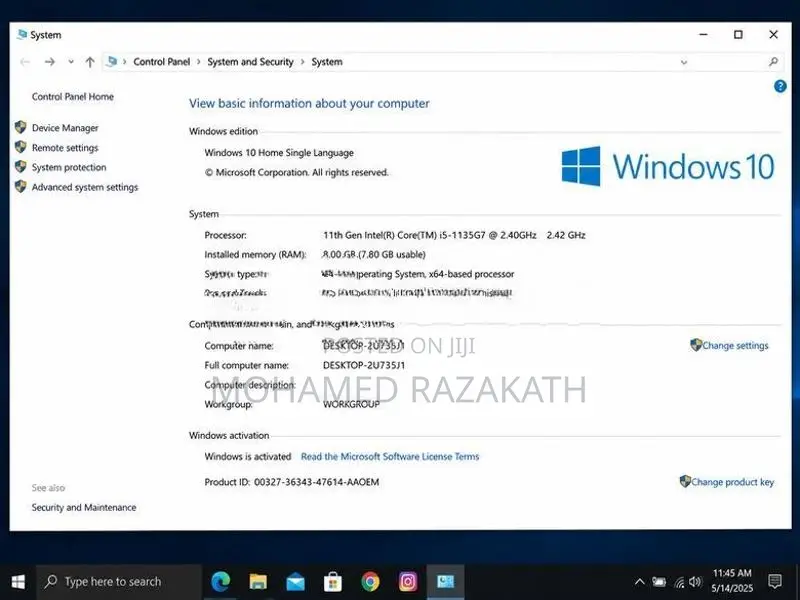Screen dimensions: 800x600
Task: Click the Up one level arrow
Action: 90,62
